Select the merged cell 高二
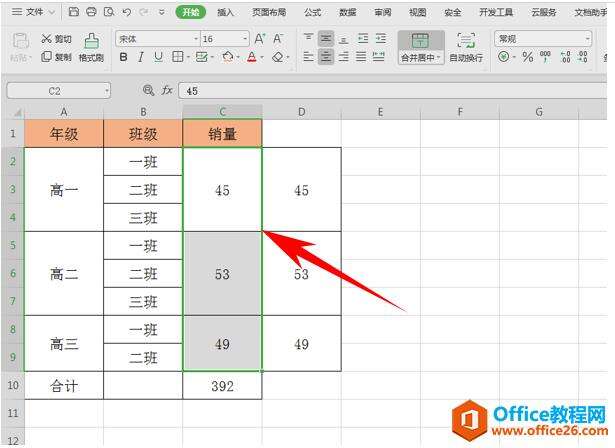The height and width of the screenshot is (448, 615). [64, 273]
